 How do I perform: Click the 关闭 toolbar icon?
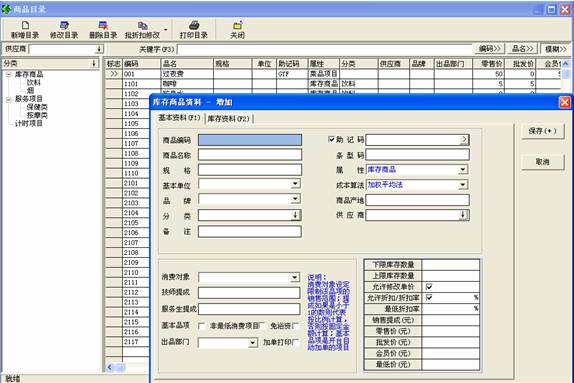click(x=237, y=25)
